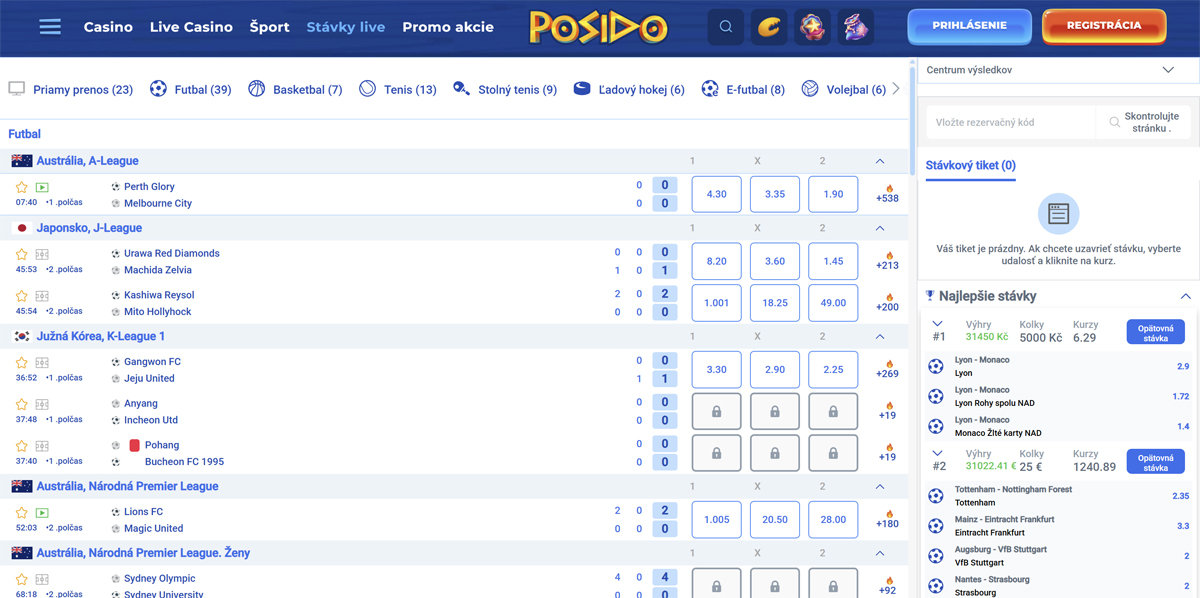This screenshot has width=1200, height=598.
Task: Bet on Jeju United win at 2.25
Action: pyautogui.click(x=833, y=370)
